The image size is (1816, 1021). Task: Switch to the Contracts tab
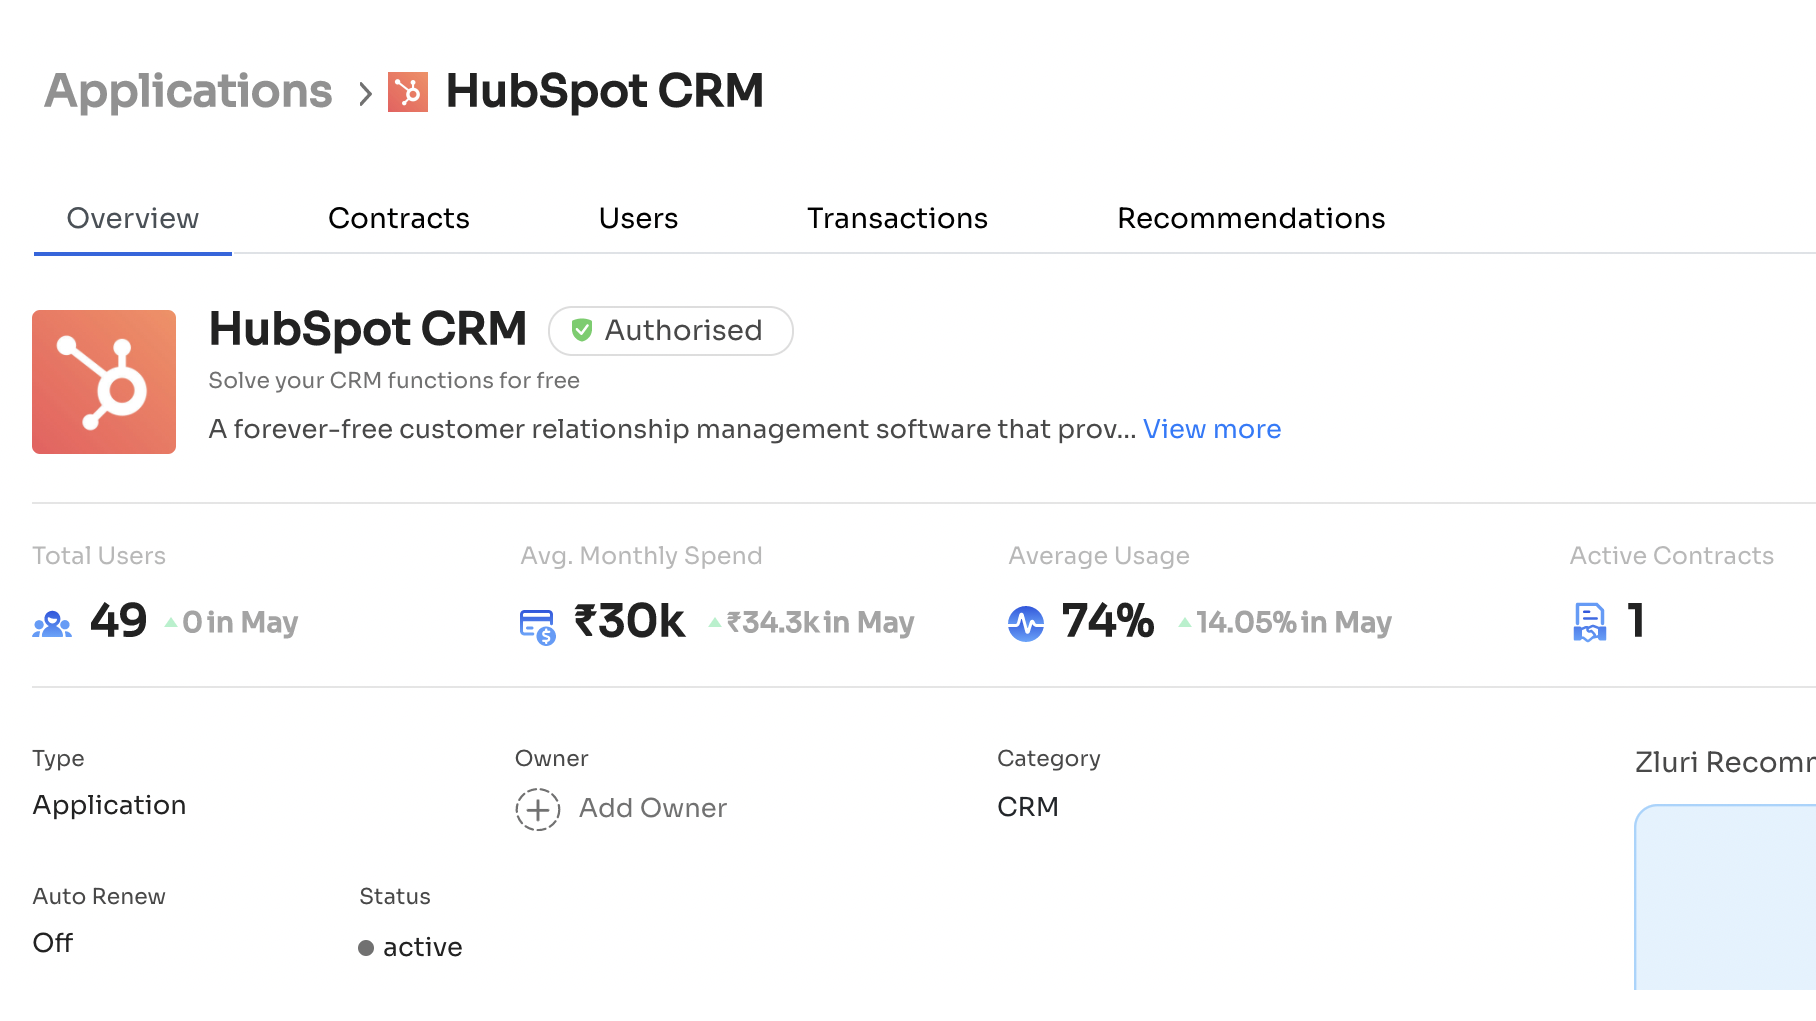pos(398,218)
